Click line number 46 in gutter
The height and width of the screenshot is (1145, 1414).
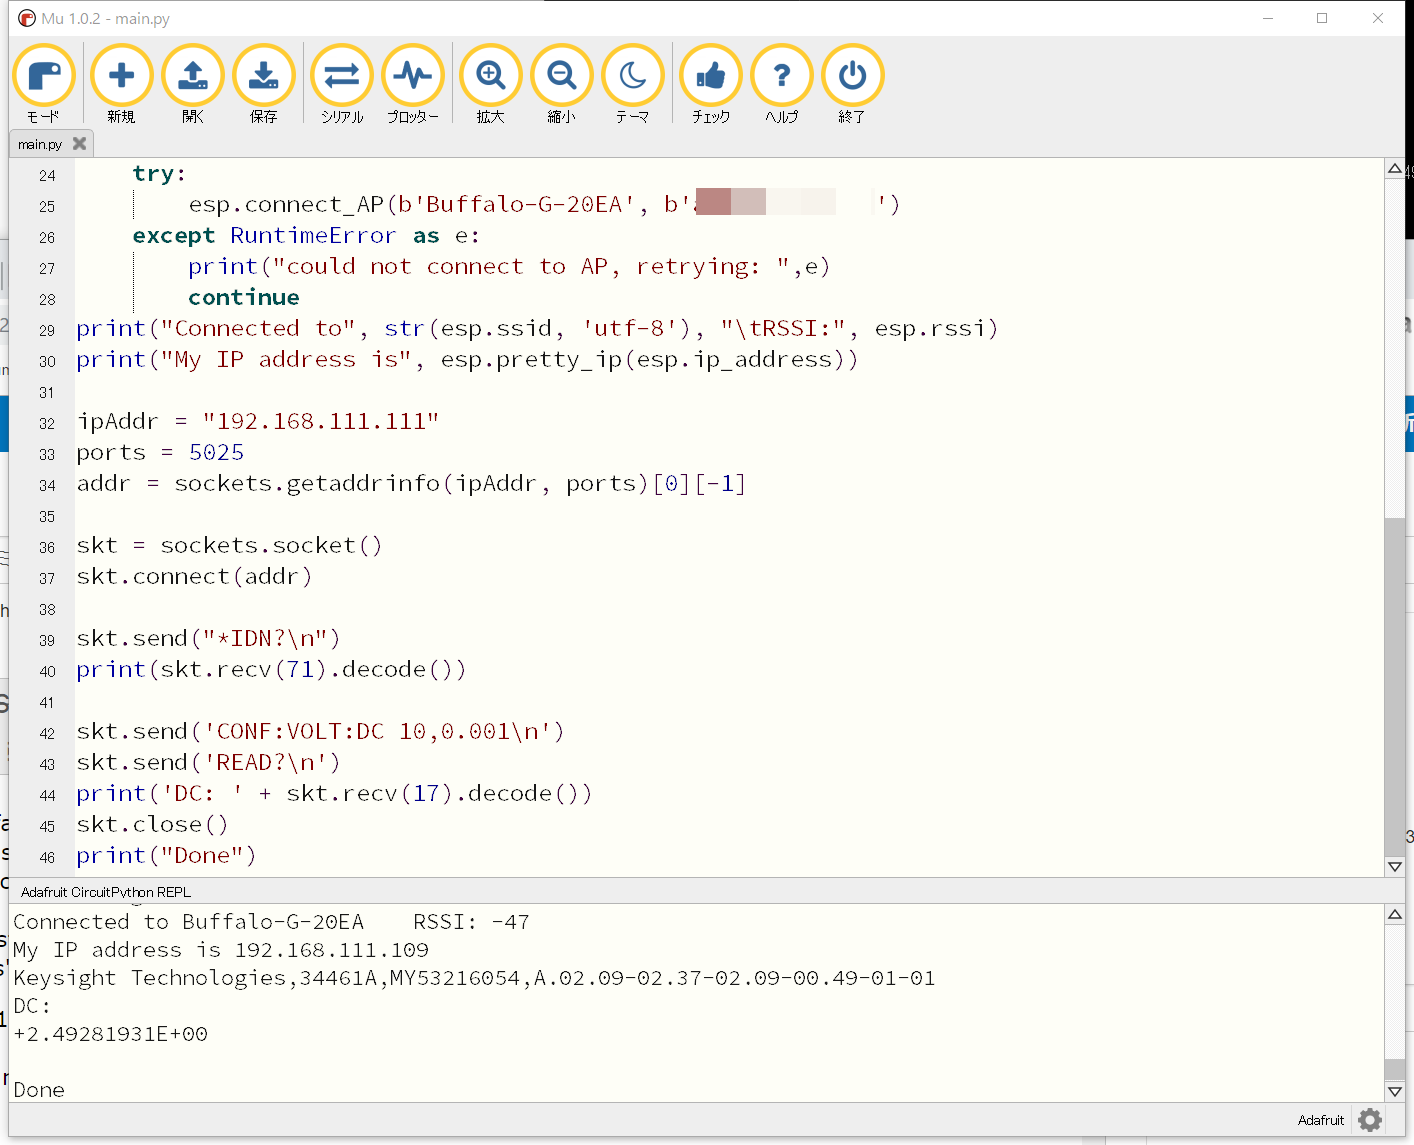47,858
